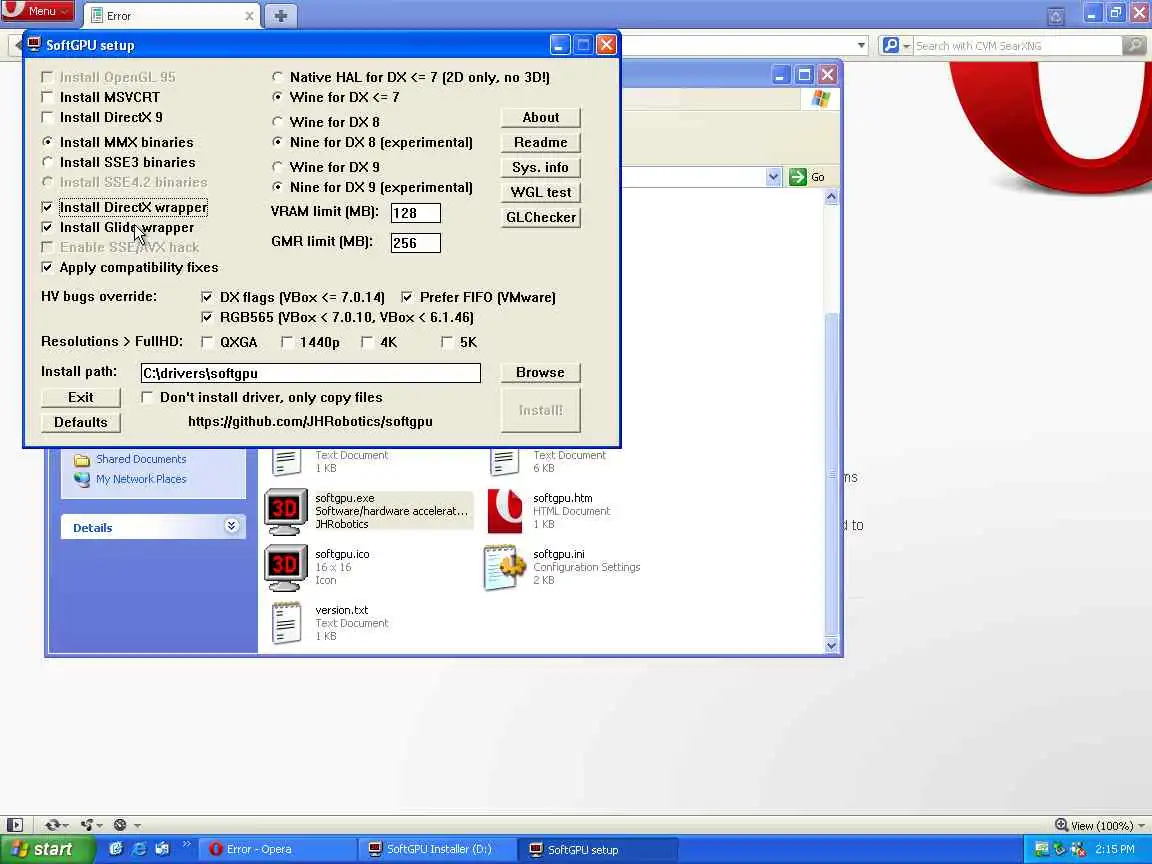Image resolution: width=1152 pixels, height=864 pixels.
Task: Open Opera closed-tabs trash icon
Action: pyautogui.click(x=1056, y=15)
